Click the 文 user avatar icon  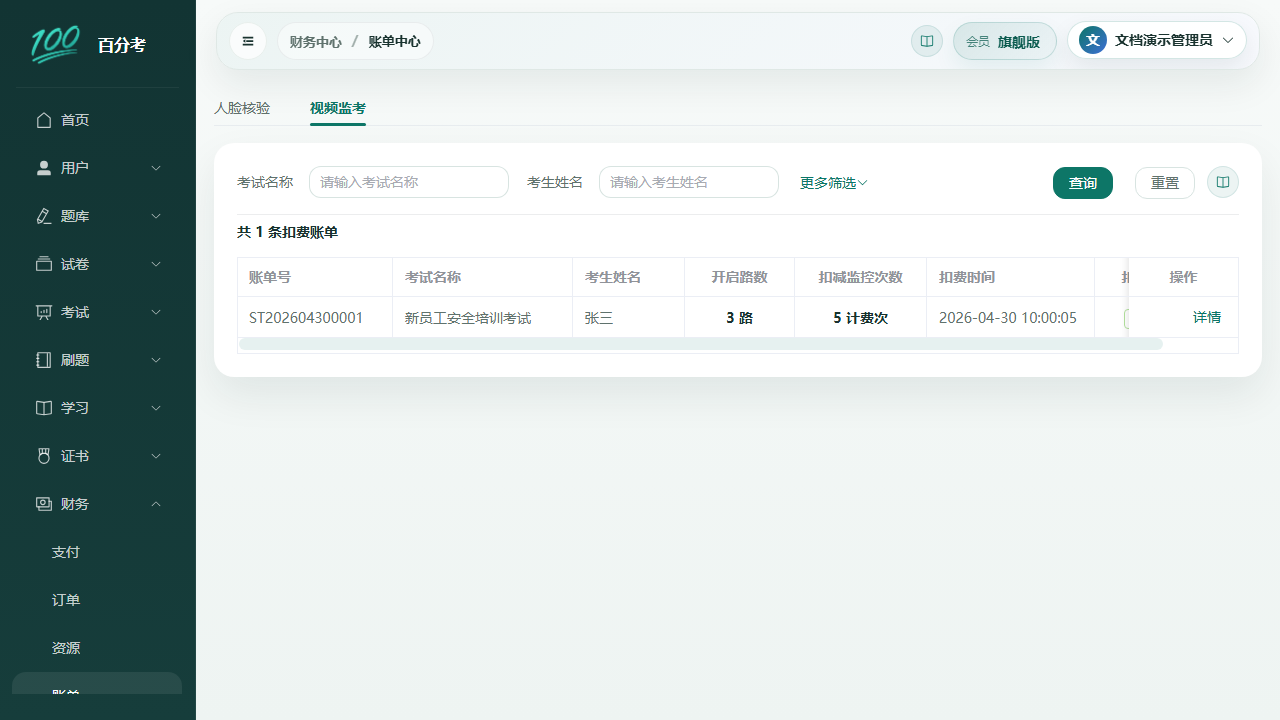[1093, 40]
